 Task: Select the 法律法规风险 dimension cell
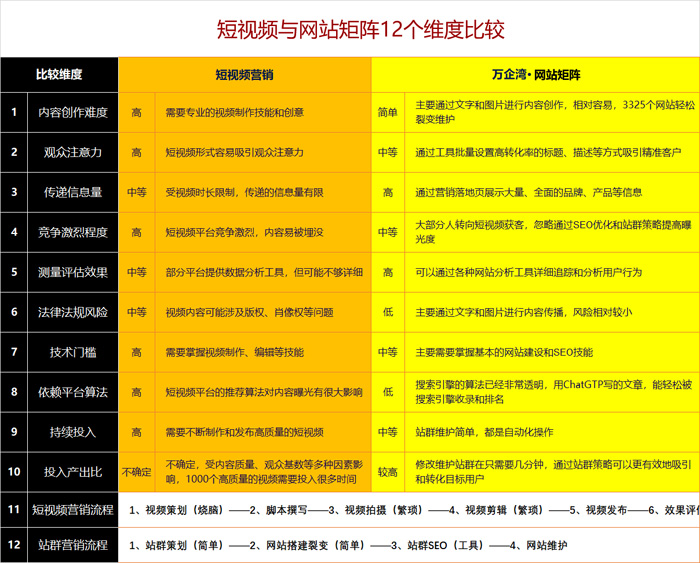(72, 312)
